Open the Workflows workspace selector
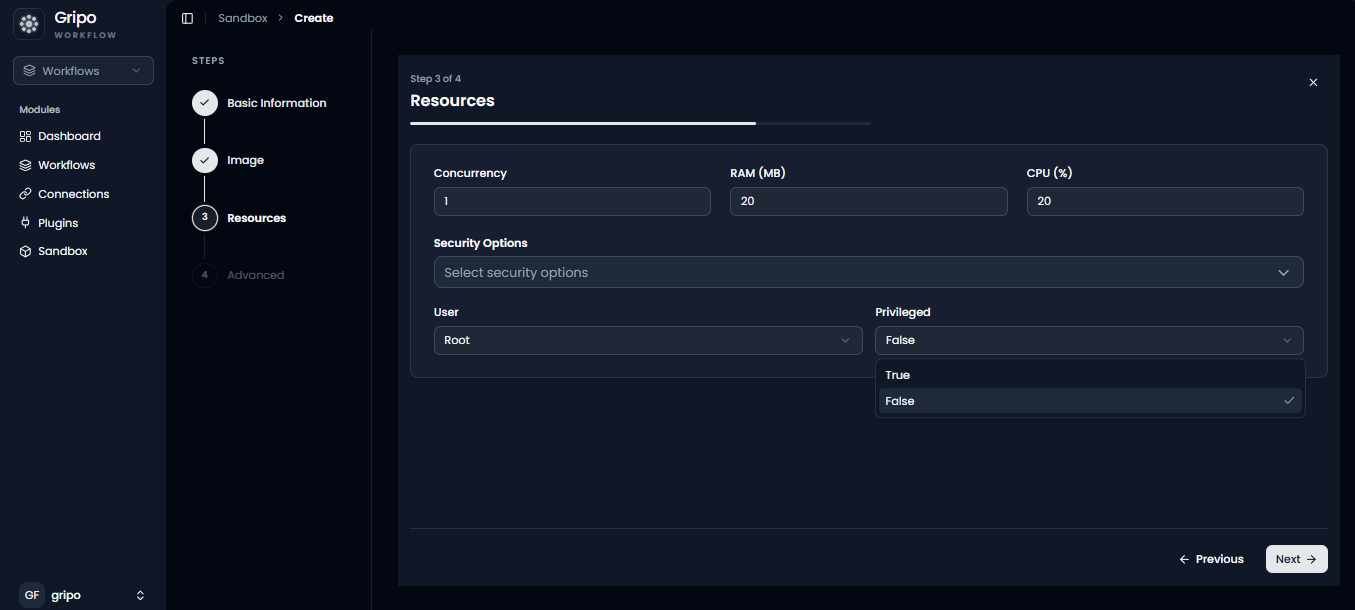This screenshot has width=1355, height=610. pyautogui.click(x=83, y=70)
